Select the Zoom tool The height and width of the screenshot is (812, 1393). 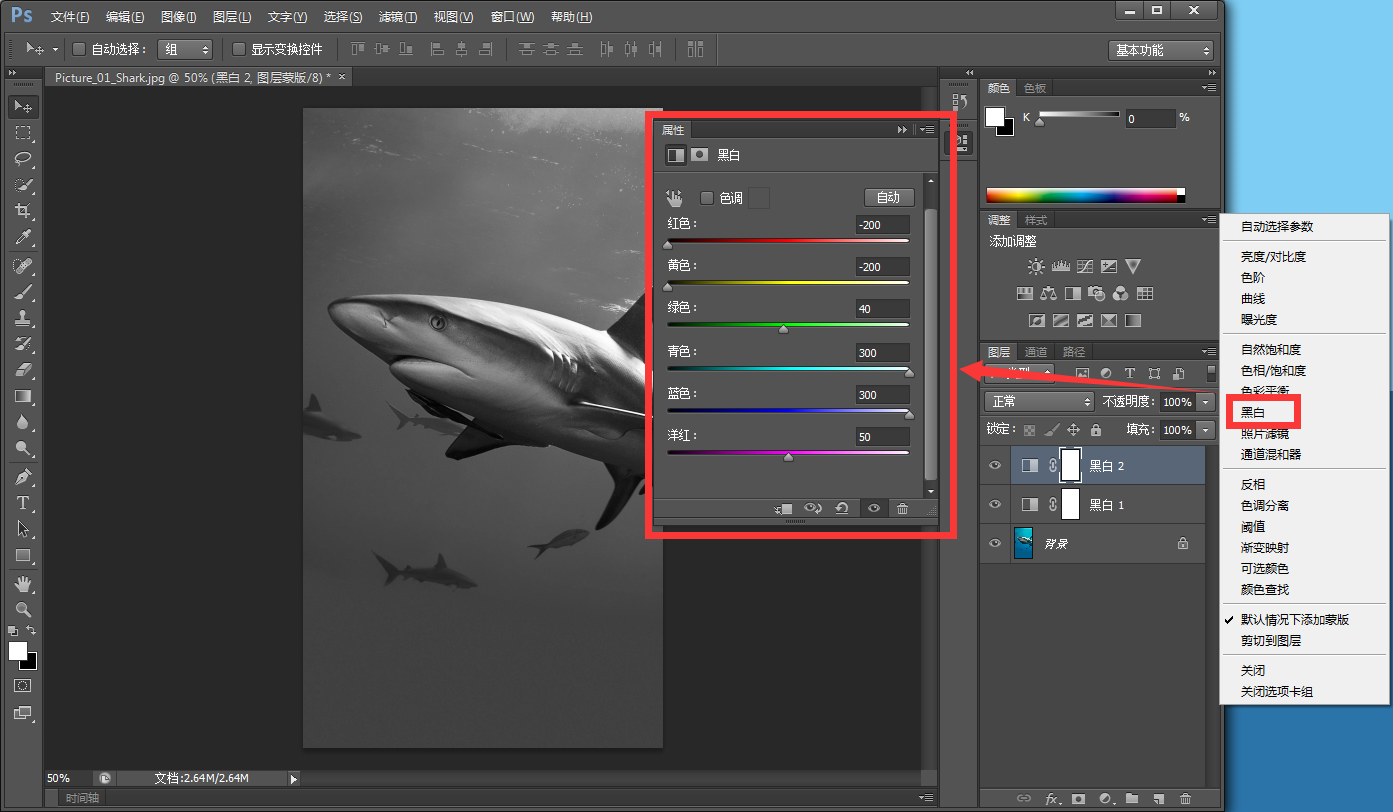[x=23, y=609]
